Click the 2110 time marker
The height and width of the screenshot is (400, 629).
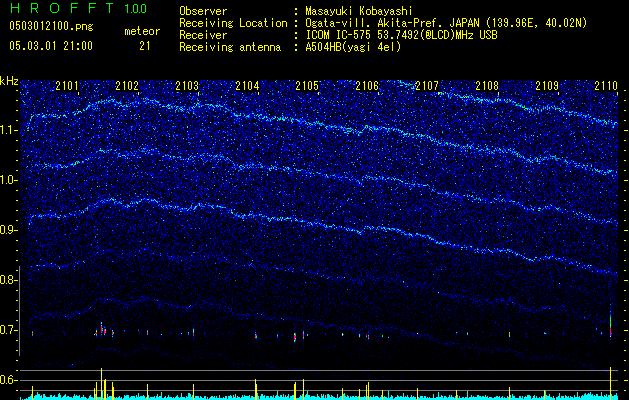point(606,87)
